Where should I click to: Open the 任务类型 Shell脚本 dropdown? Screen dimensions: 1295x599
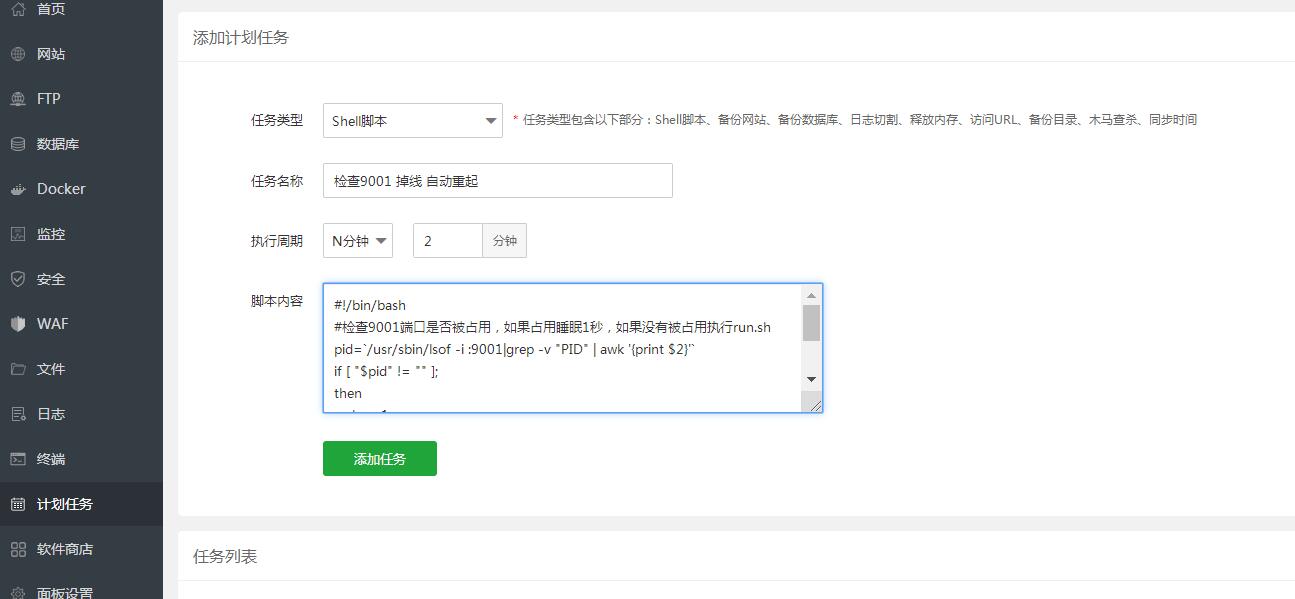[413, 121]
